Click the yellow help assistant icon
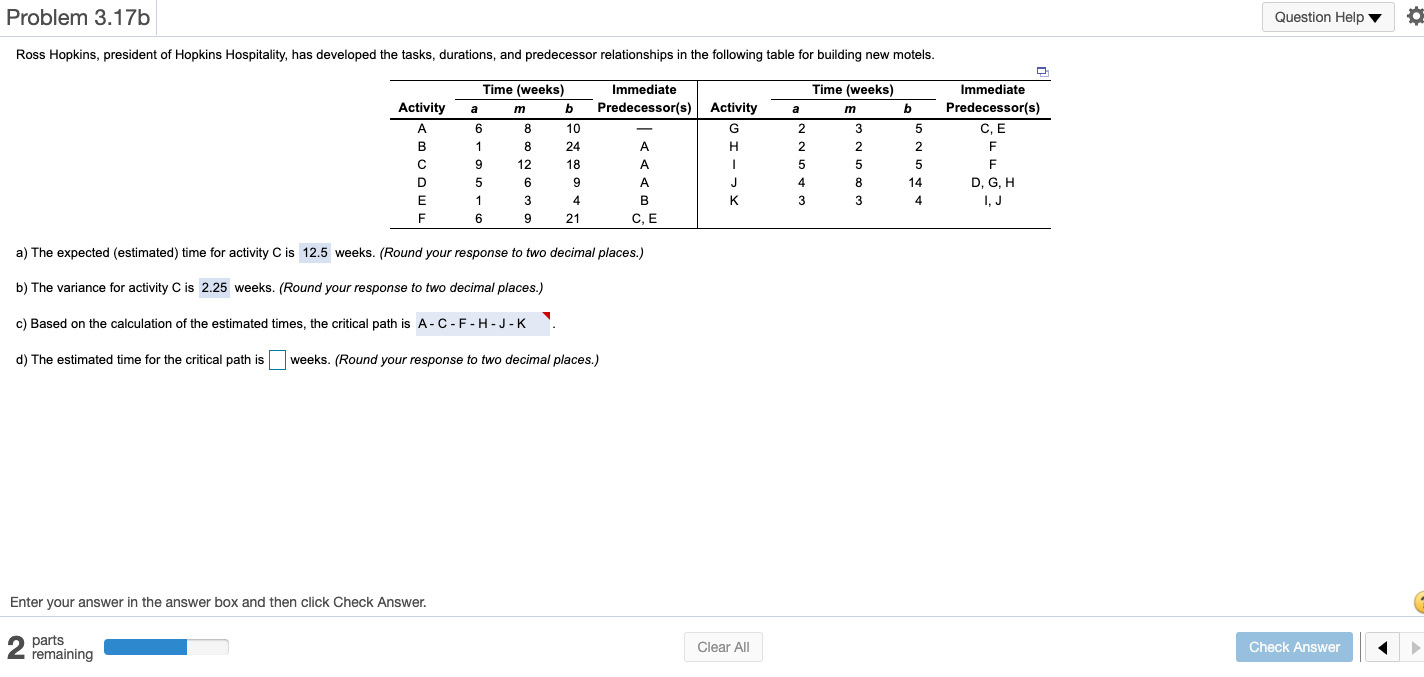Image resolution: width=1424 pixels, height=677 pixels. (x=1418, y=602)
